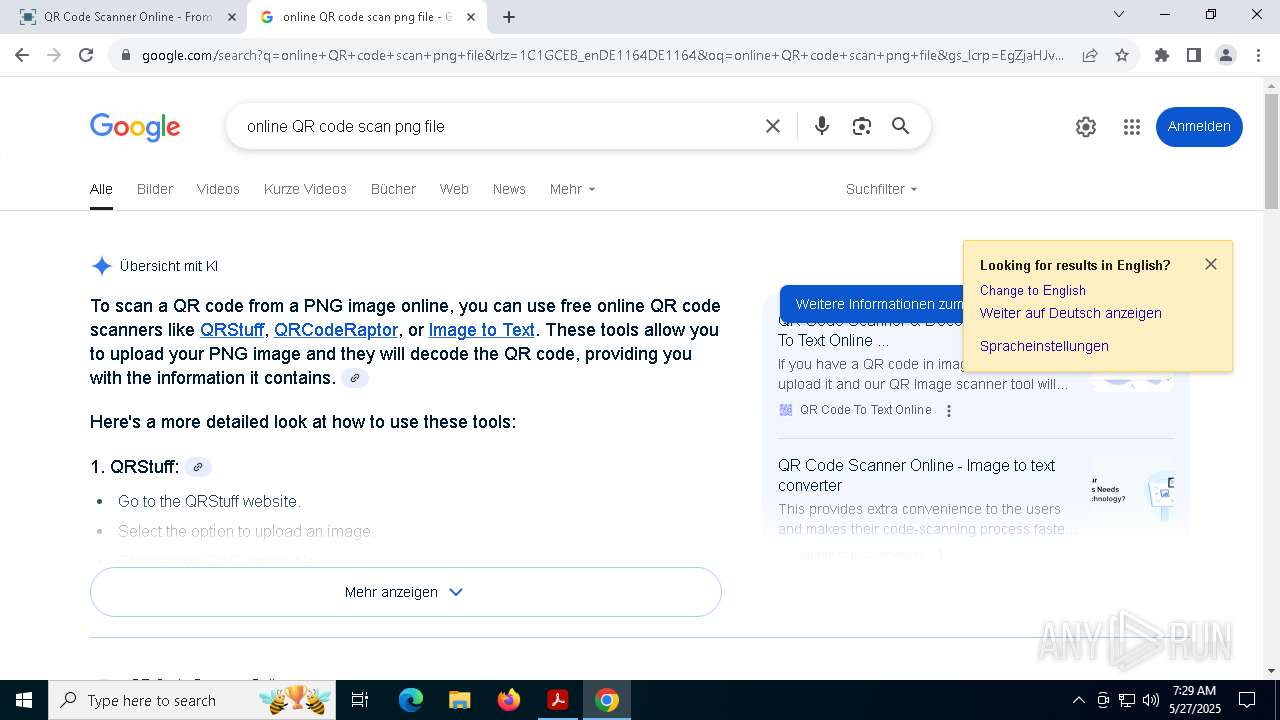Open the Chrome extensions puzzle icon
1280x720 pixels.
[x=1162, y=55]
